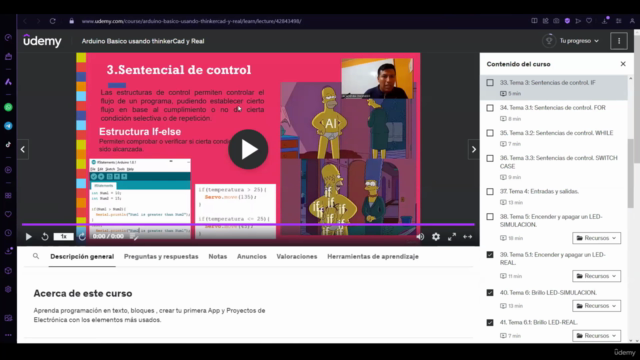The width and height of the screenshot is (640, 360).
Task: Open the Anuncios tab
Action: 252,256
